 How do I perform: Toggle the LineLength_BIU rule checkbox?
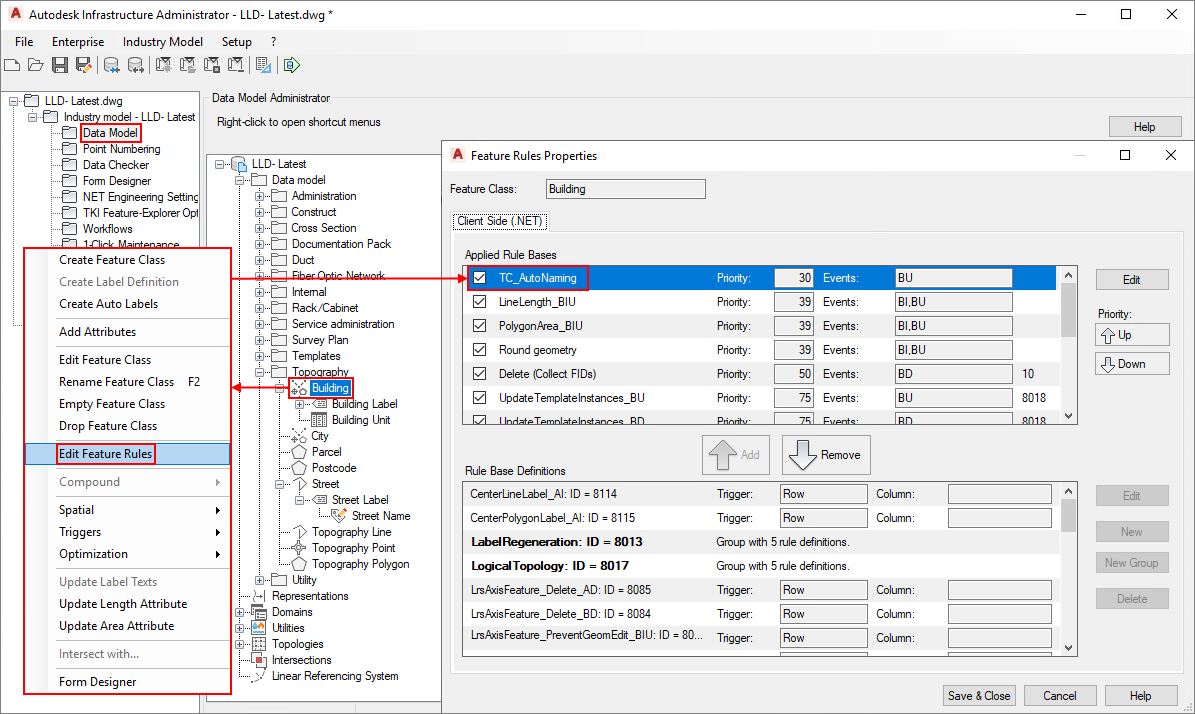479,302
